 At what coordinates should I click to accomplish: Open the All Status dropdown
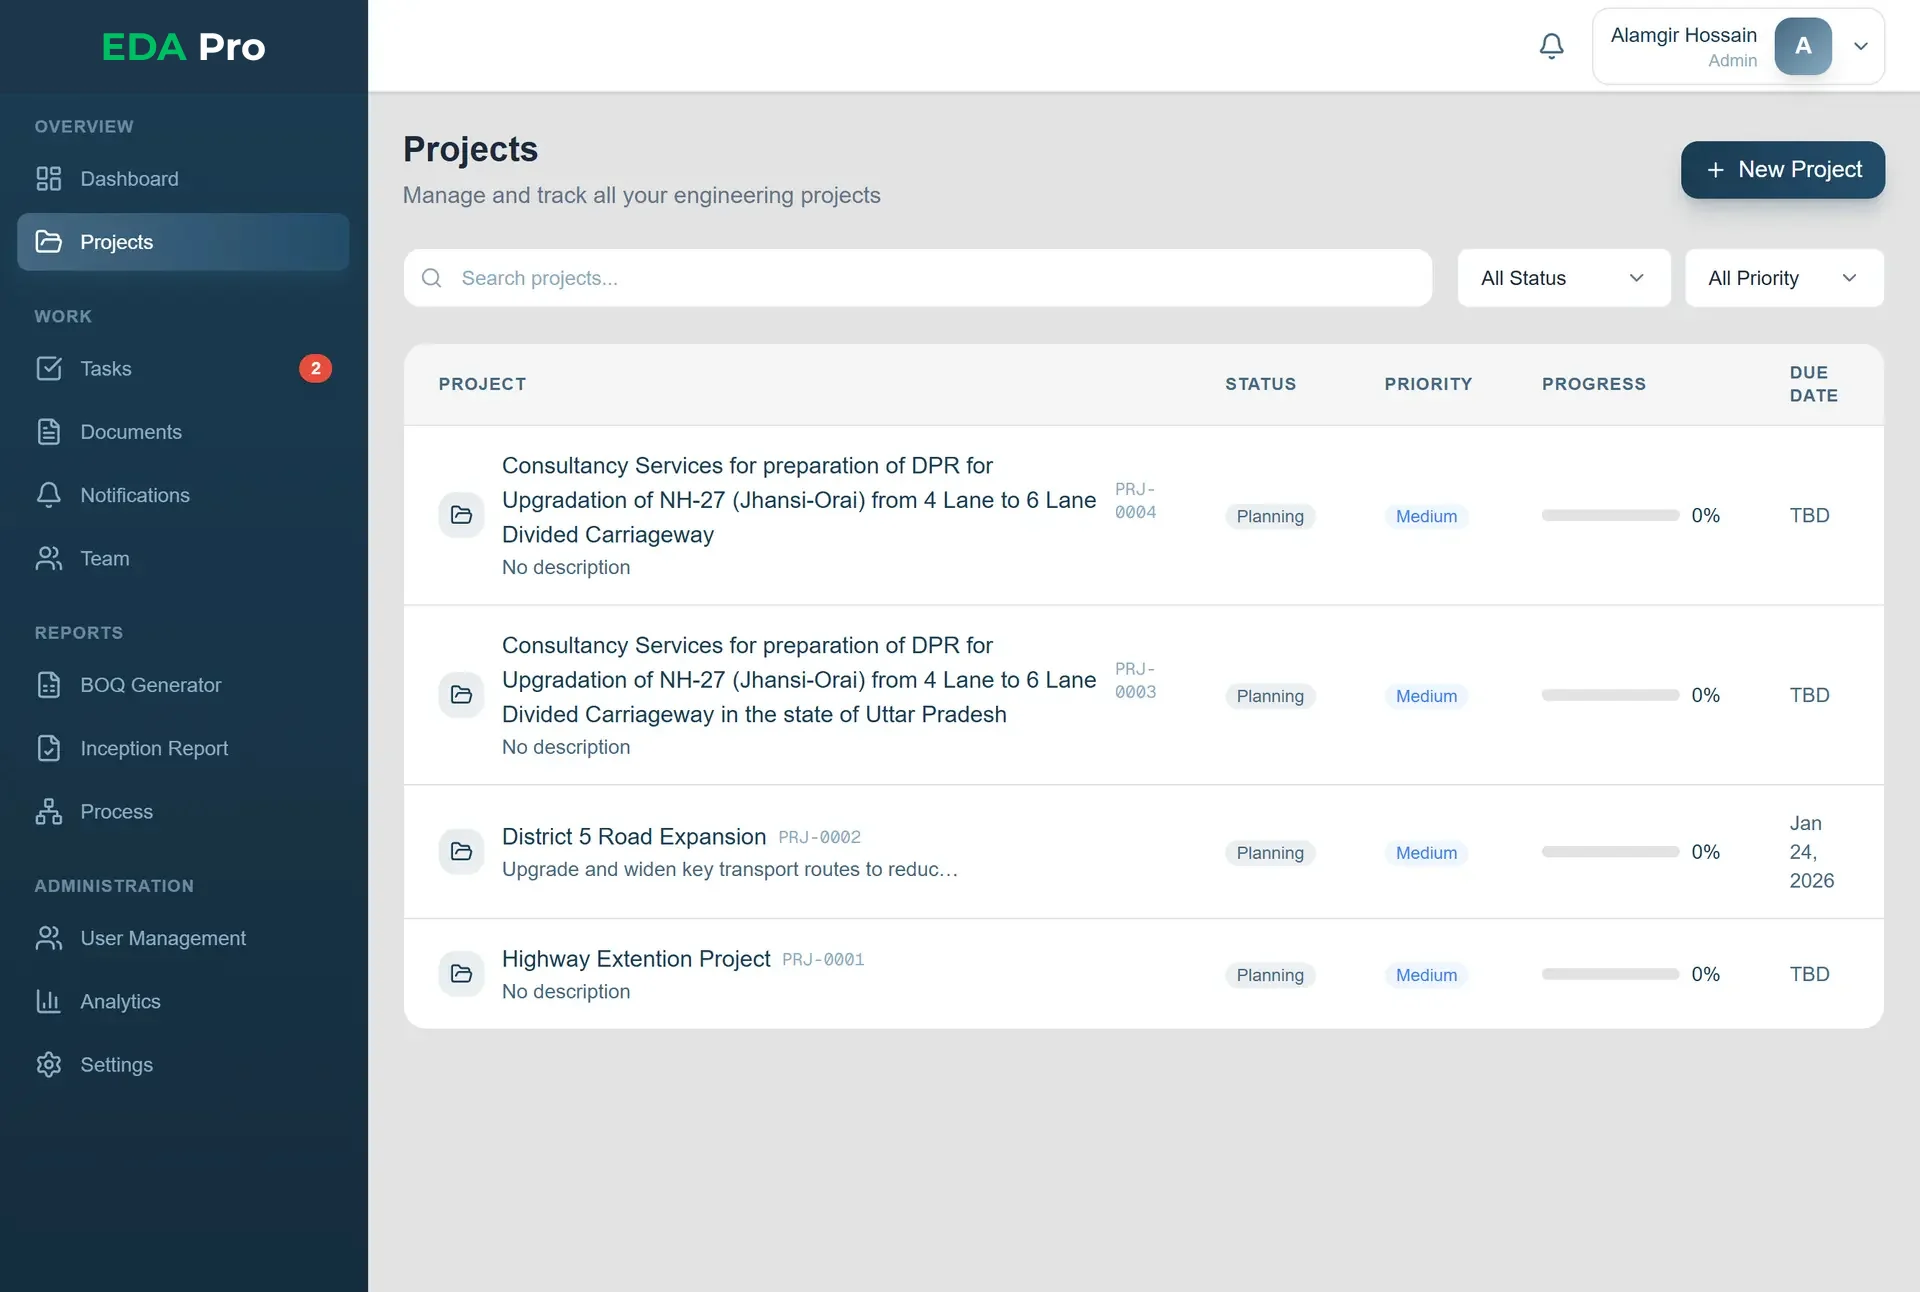[x=1563, y=278]
